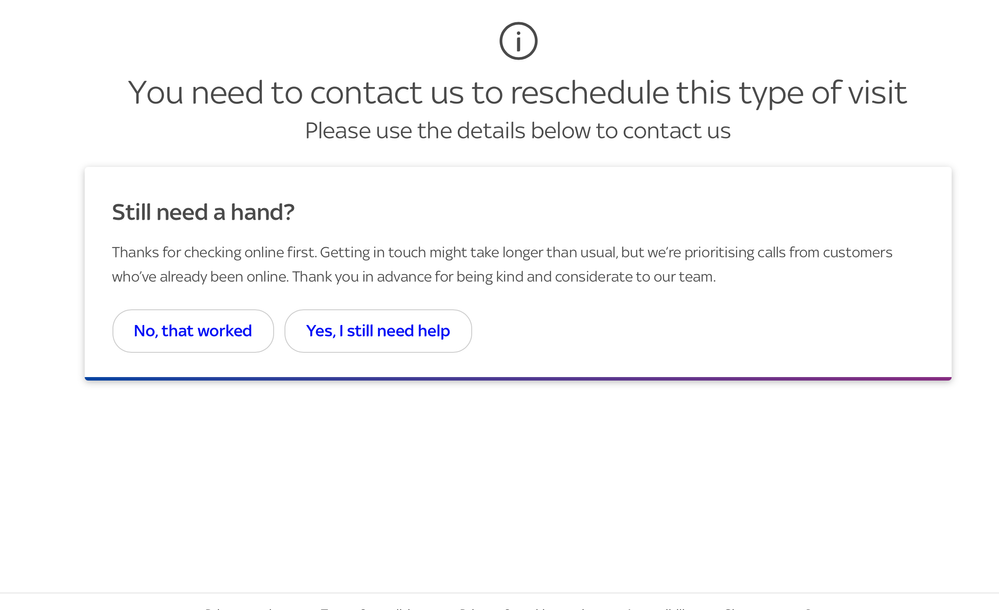Choose "Yes, I still need help"

click(x=378, y=331)
